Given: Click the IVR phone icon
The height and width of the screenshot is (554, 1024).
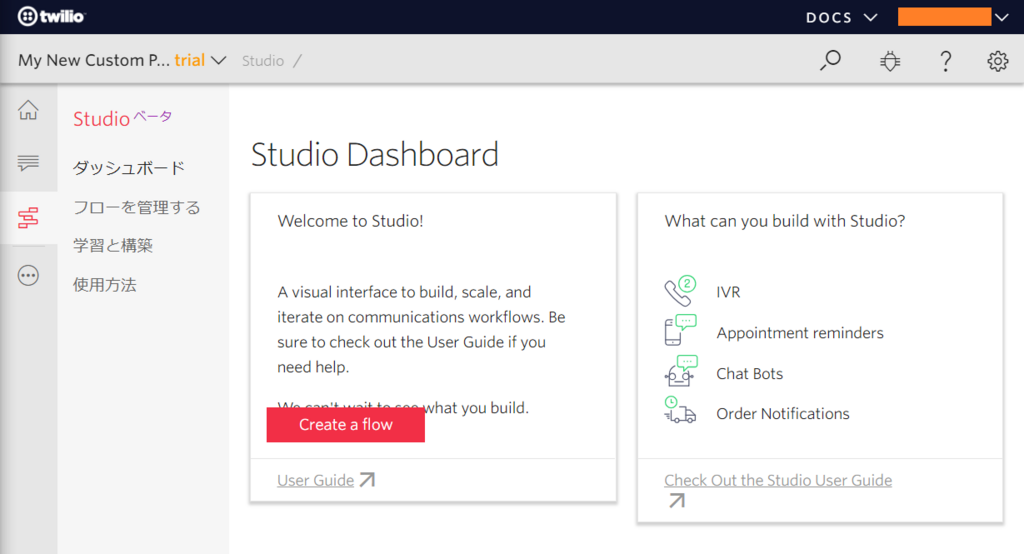Looking at the screenshot, I should pos(680,291).
